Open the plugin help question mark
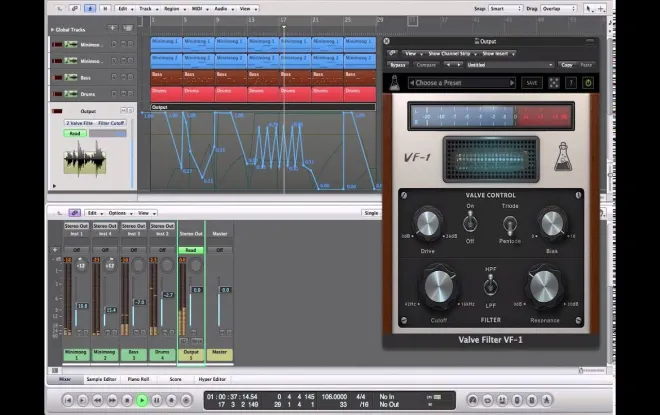 click(571, 83)
